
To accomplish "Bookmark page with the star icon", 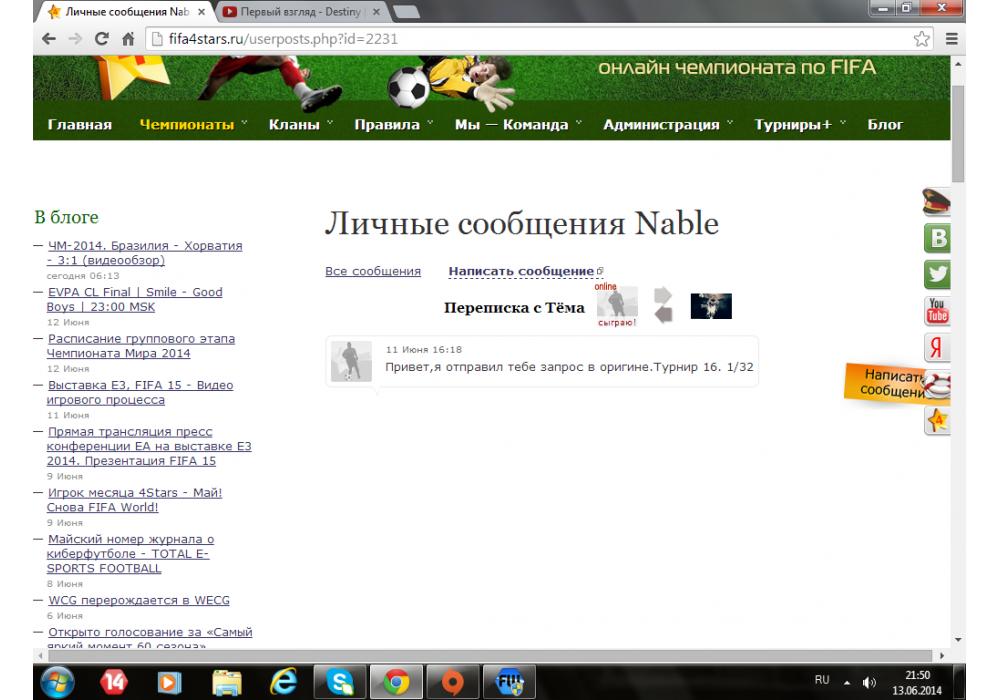I will (x=923, y=39).
